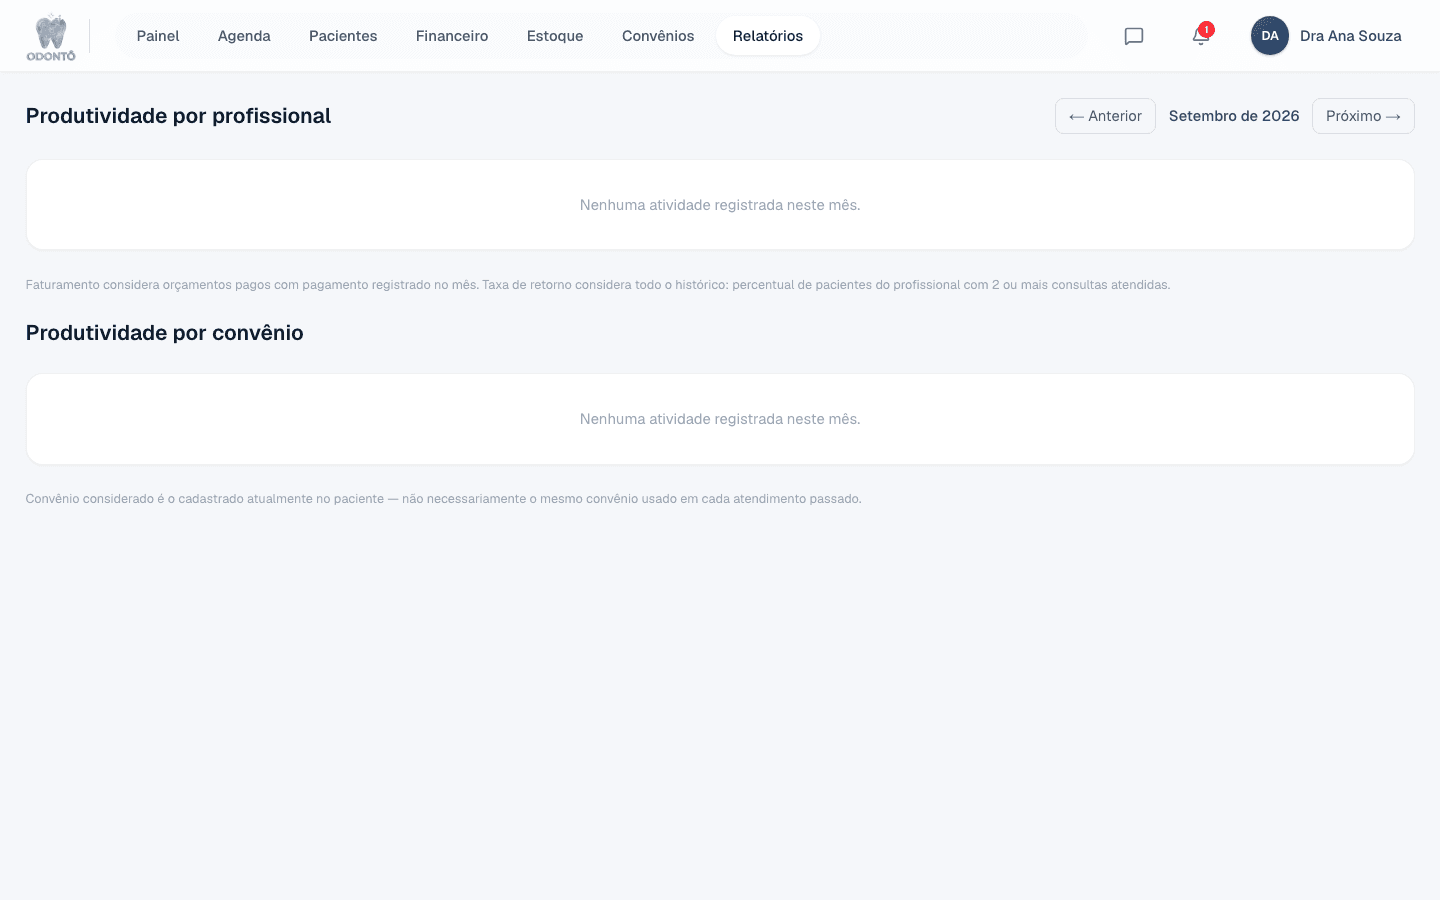Click the empty card under Produtividade por convênio

pos(720,419)
